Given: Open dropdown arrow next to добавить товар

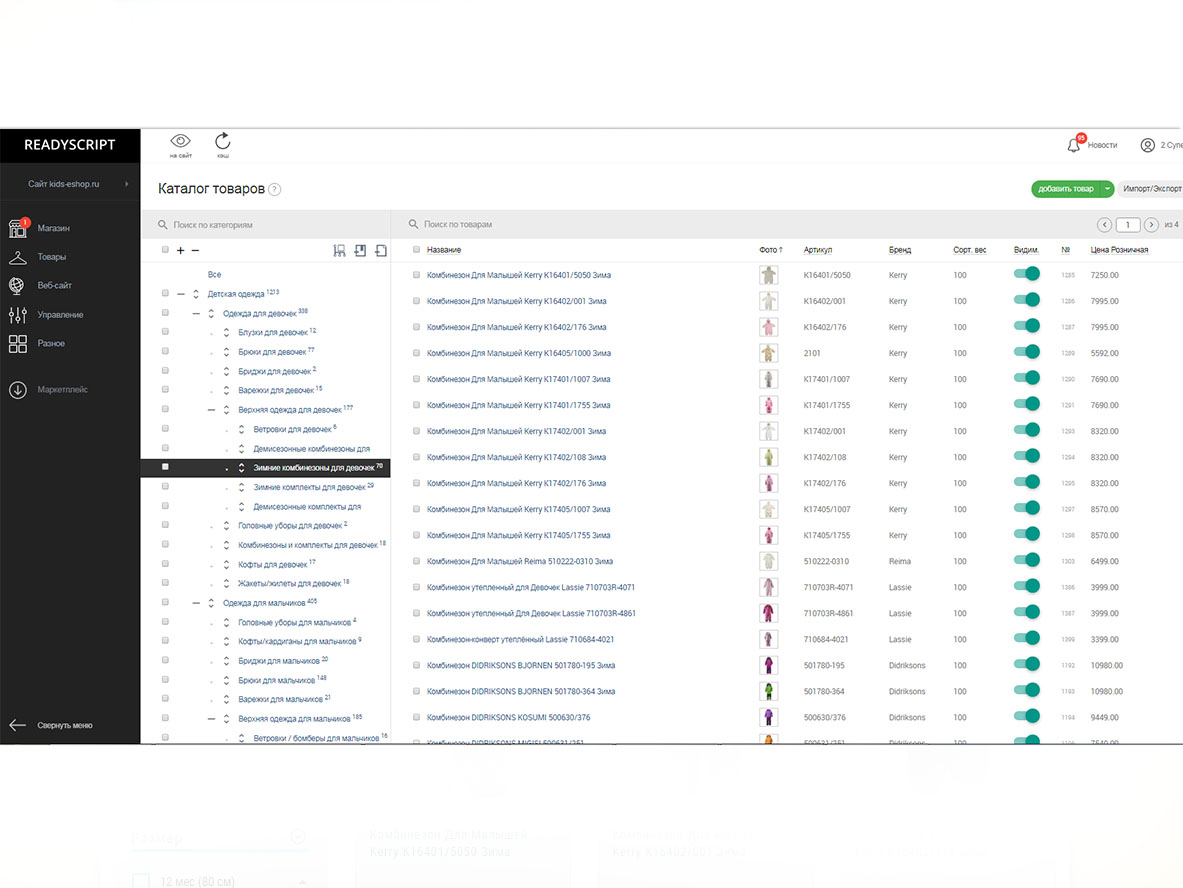Looking at the screenshot, I should [x=1108, y=189].
